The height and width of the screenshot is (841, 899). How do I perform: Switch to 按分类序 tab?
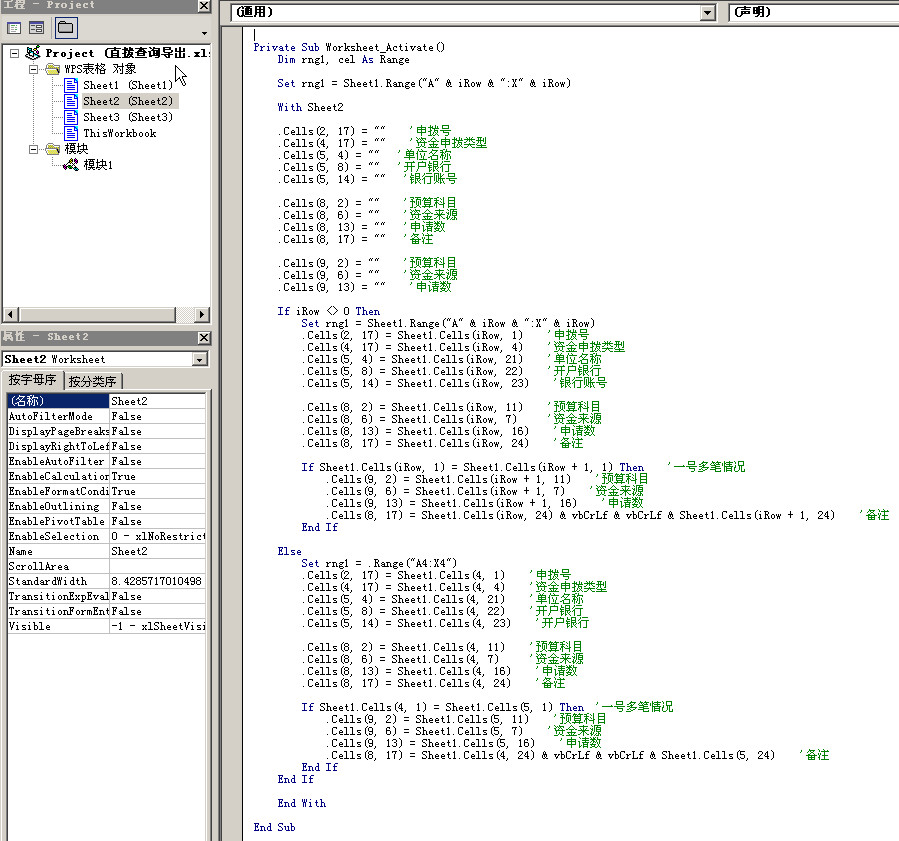click(93, 381)
